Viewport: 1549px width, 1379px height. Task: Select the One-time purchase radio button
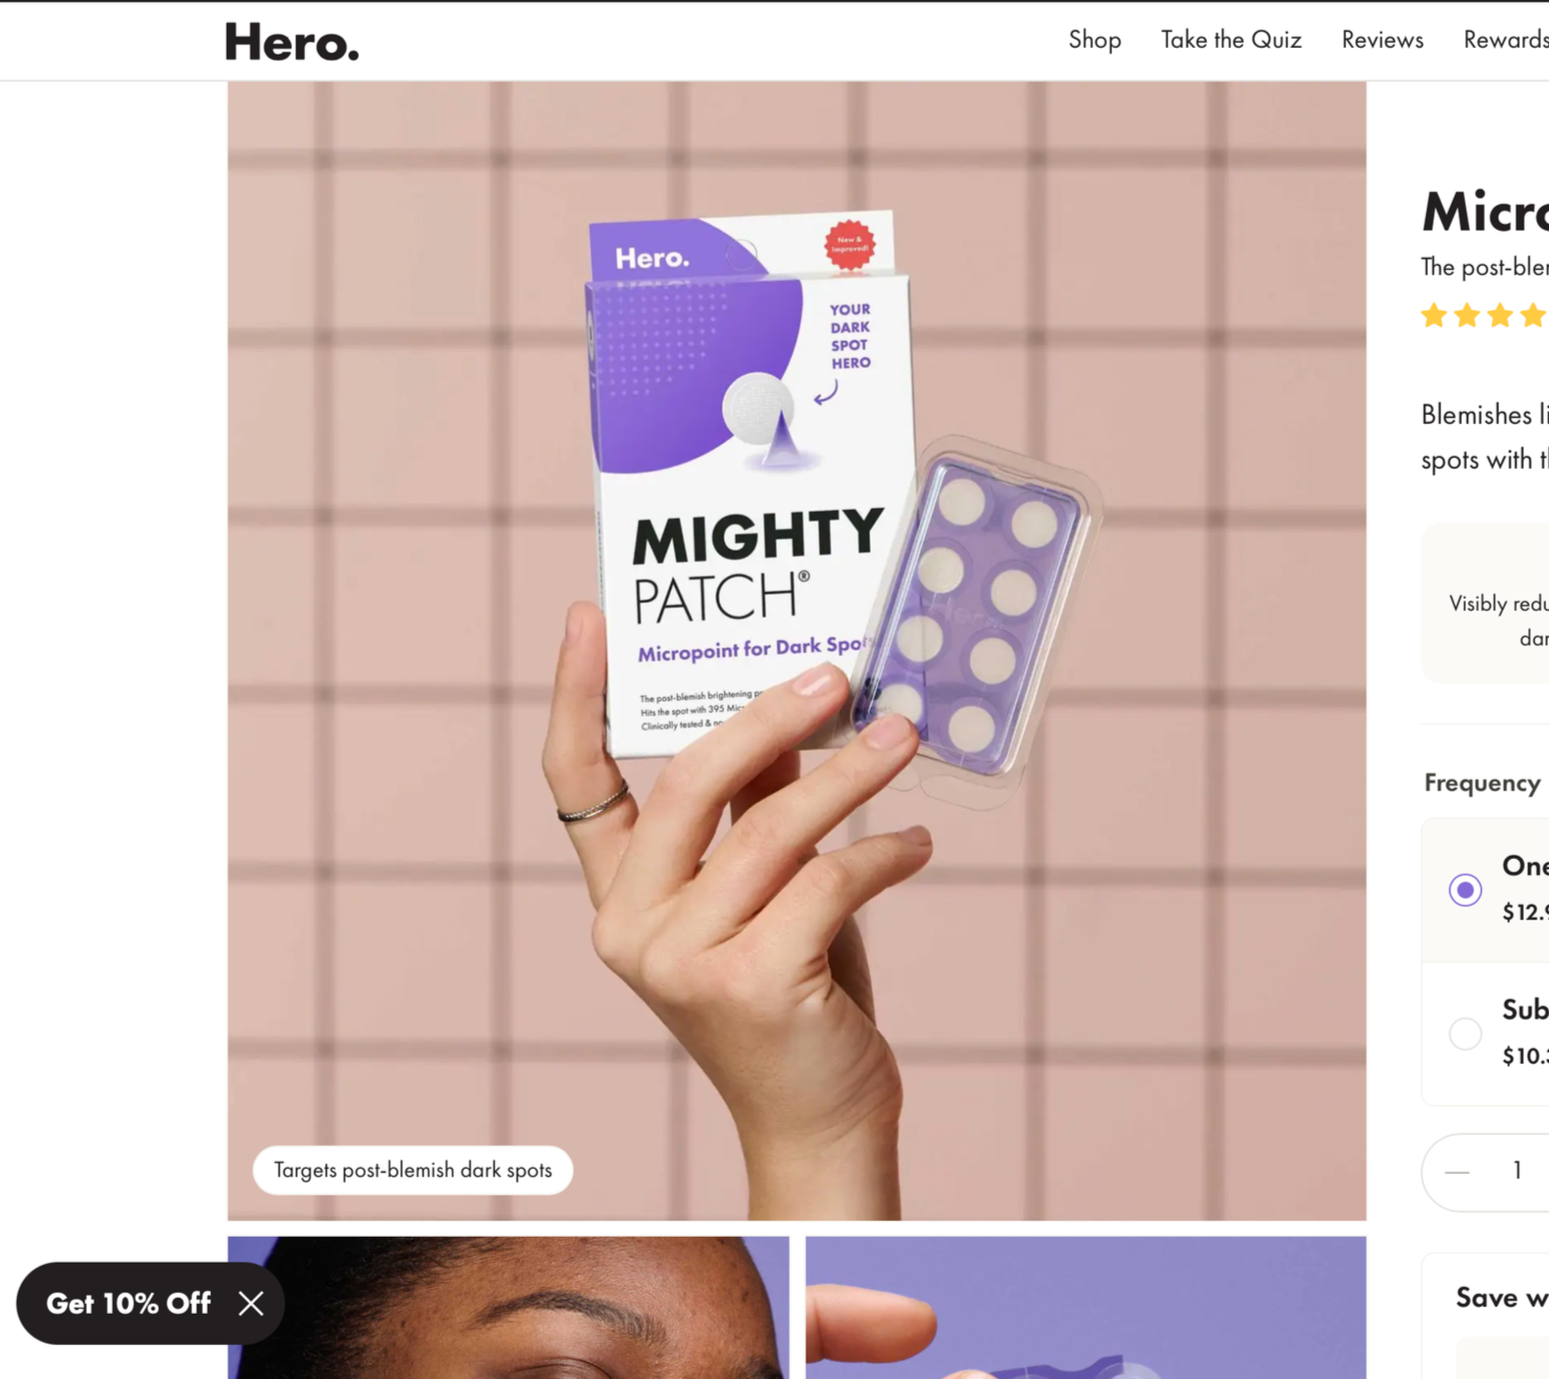(x=1465, y=889)
